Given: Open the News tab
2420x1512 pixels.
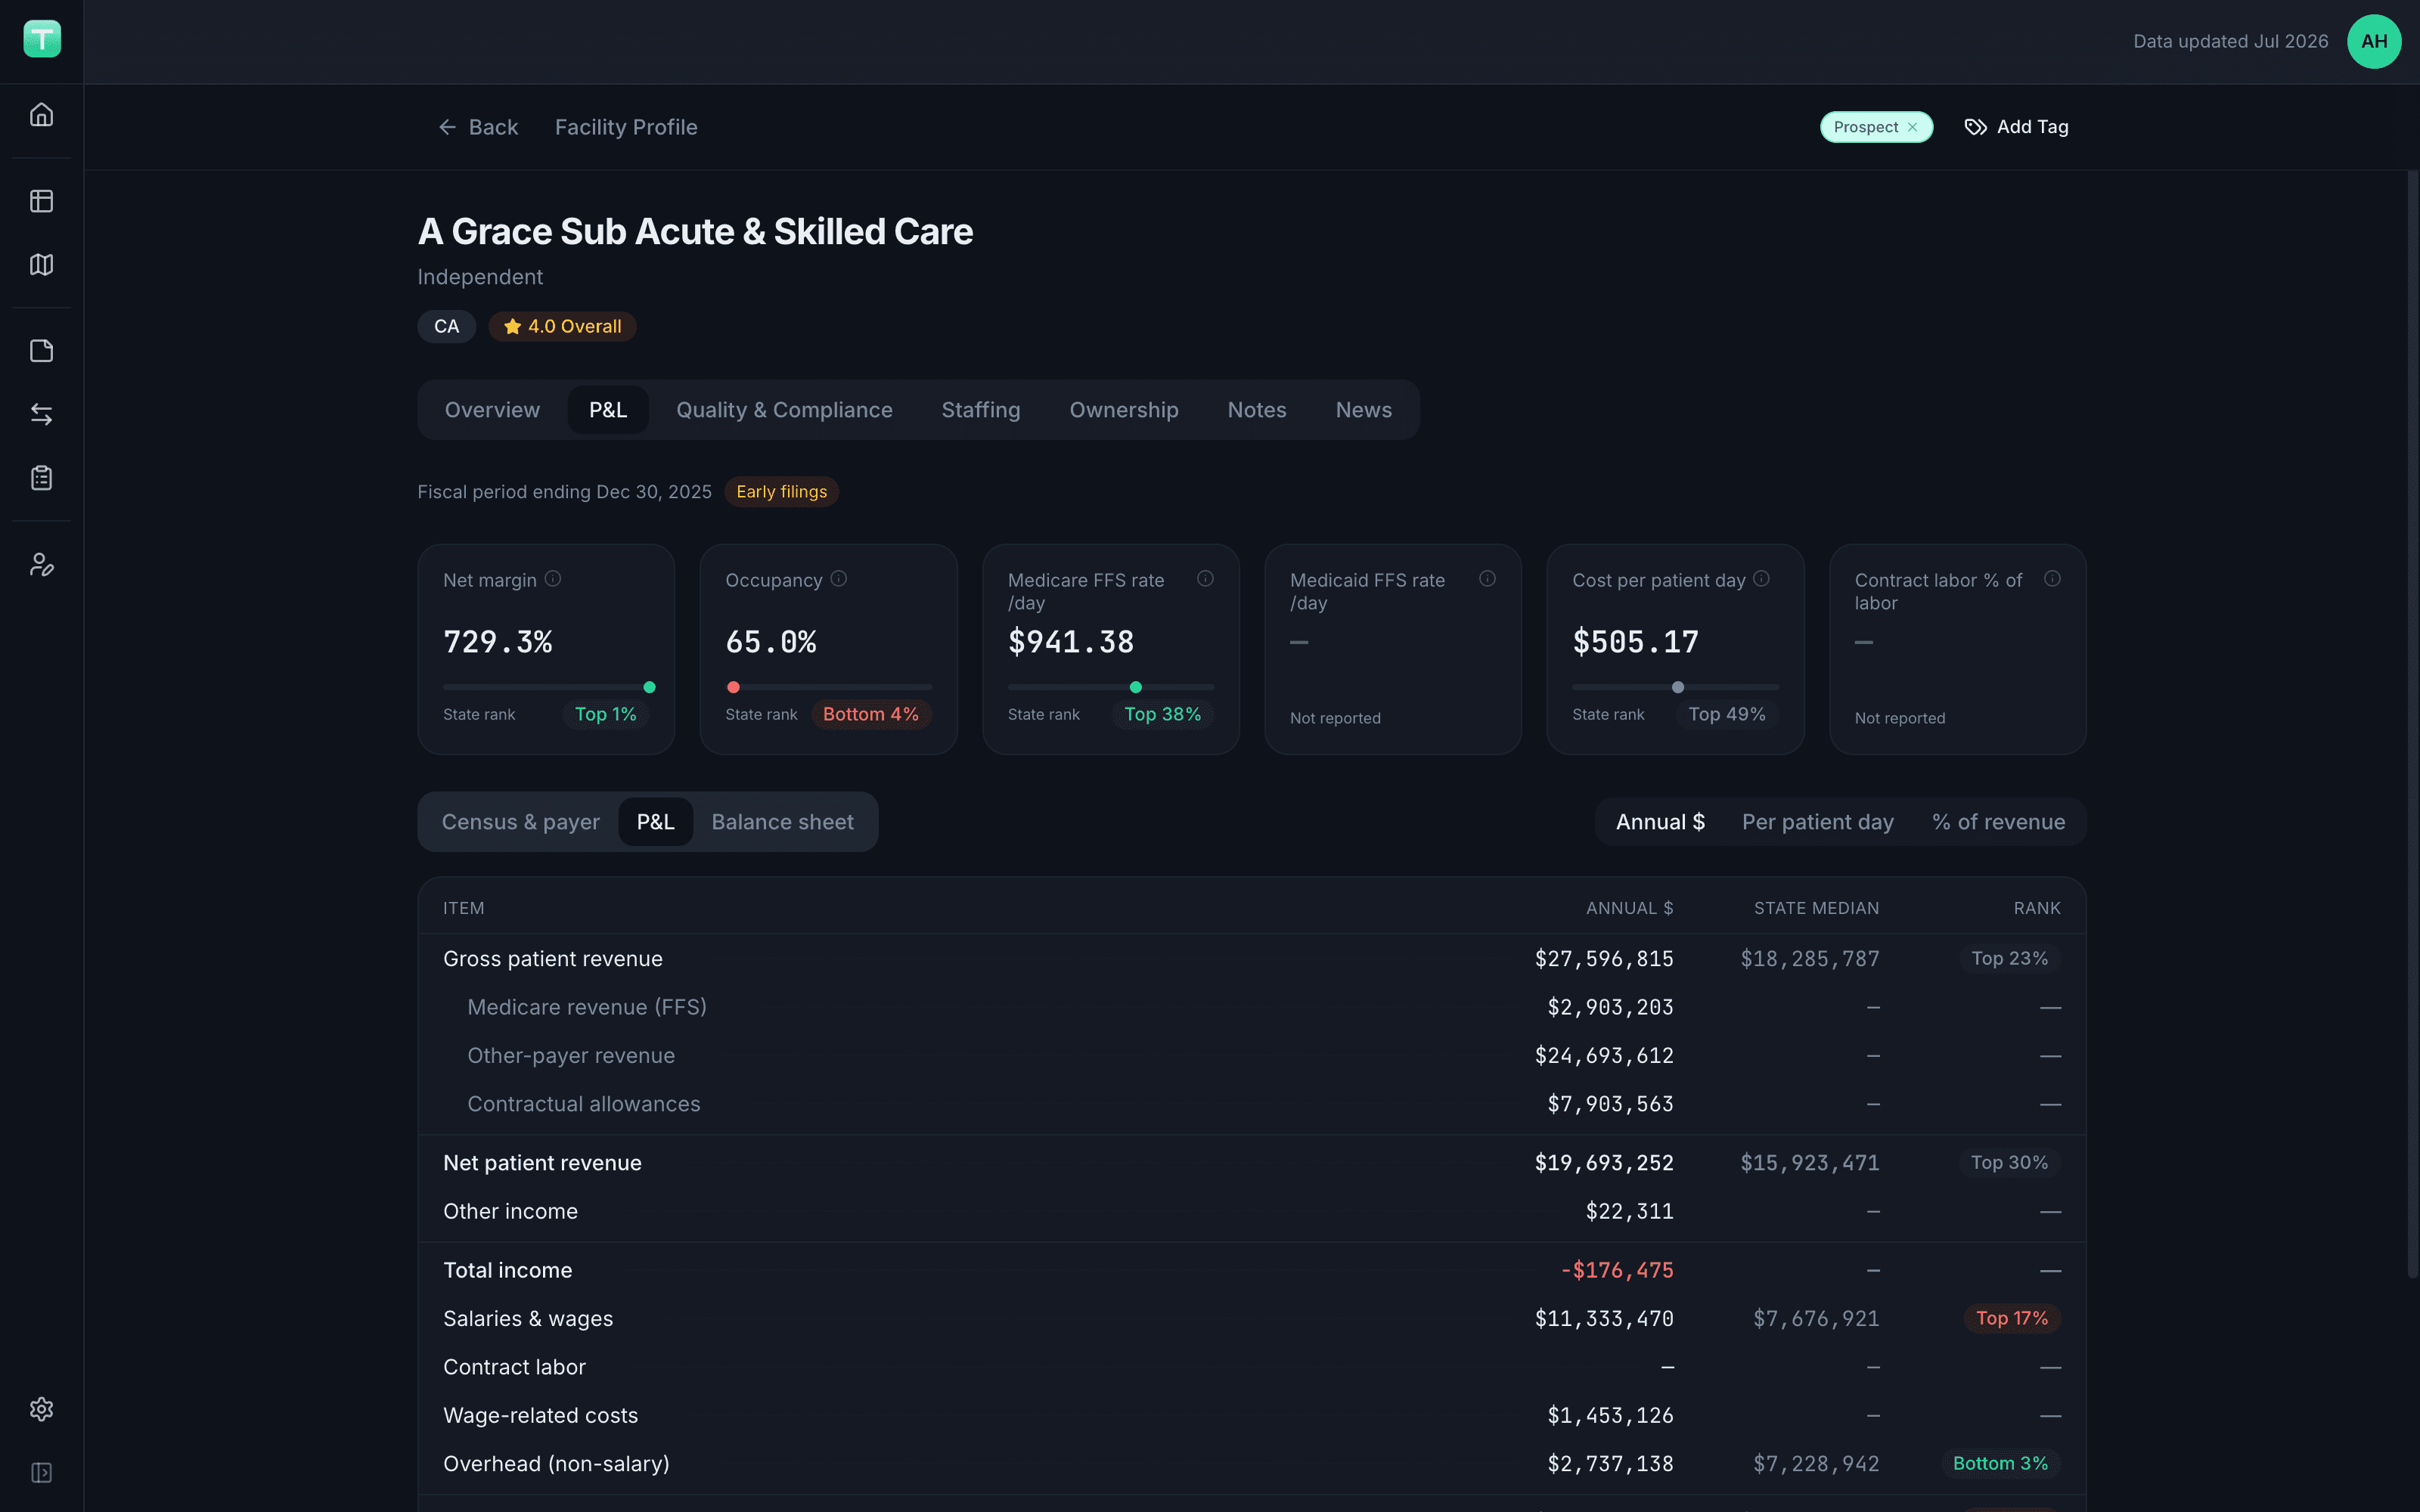Looking at the screenshot, I should point(1364,410).
